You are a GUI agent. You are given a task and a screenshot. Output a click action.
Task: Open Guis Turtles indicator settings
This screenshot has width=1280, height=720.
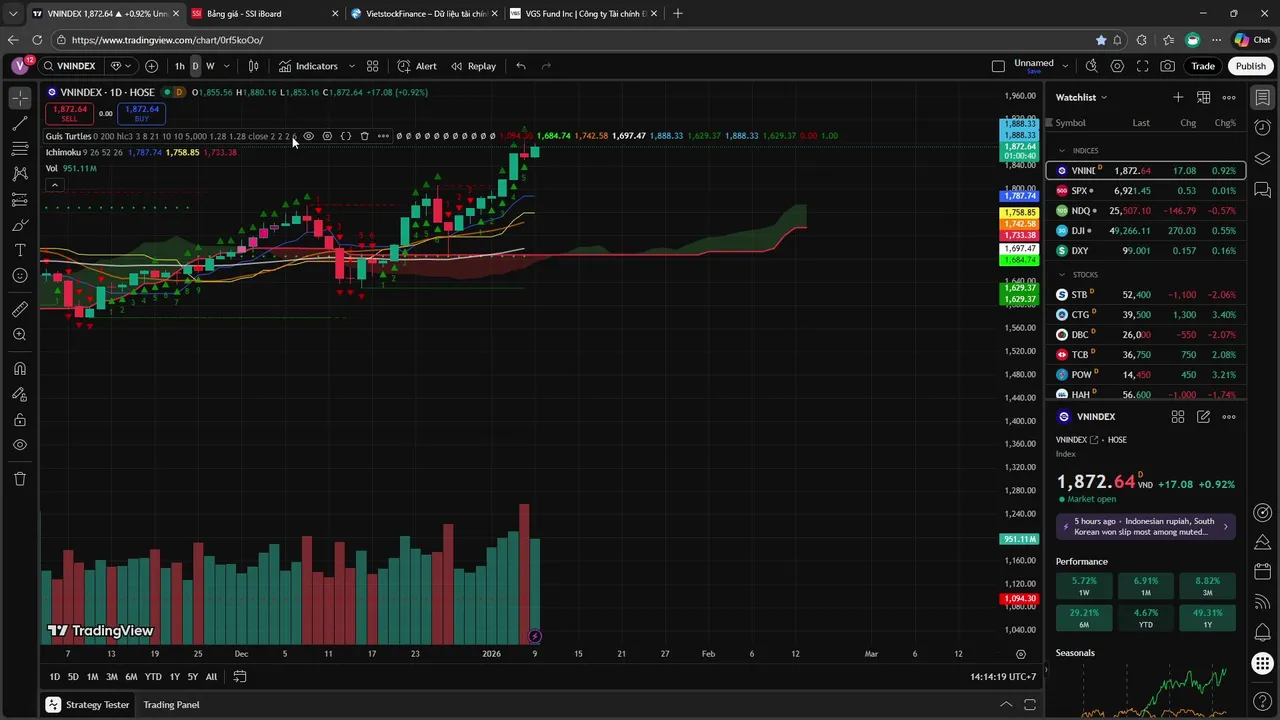pos(327,136)
